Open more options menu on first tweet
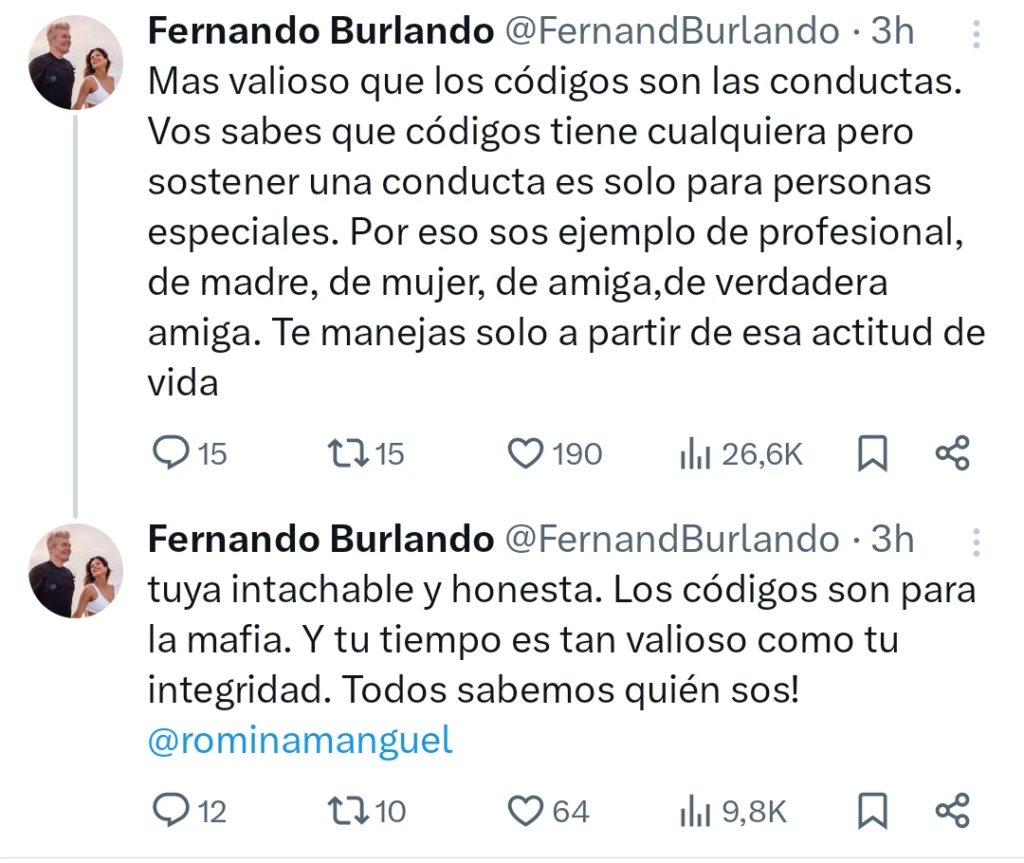This screenshot has width=1024, height=863. [977, 34]
